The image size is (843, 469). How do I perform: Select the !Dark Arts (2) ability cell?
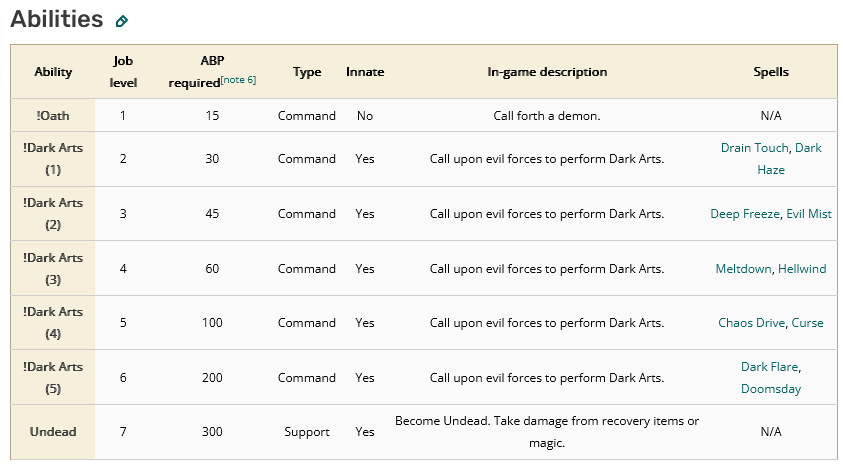click(53, 214)
